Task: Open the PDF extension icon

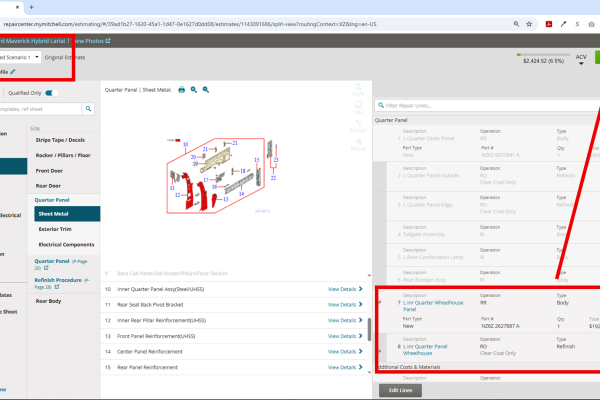Action: [x=549, y=24]
